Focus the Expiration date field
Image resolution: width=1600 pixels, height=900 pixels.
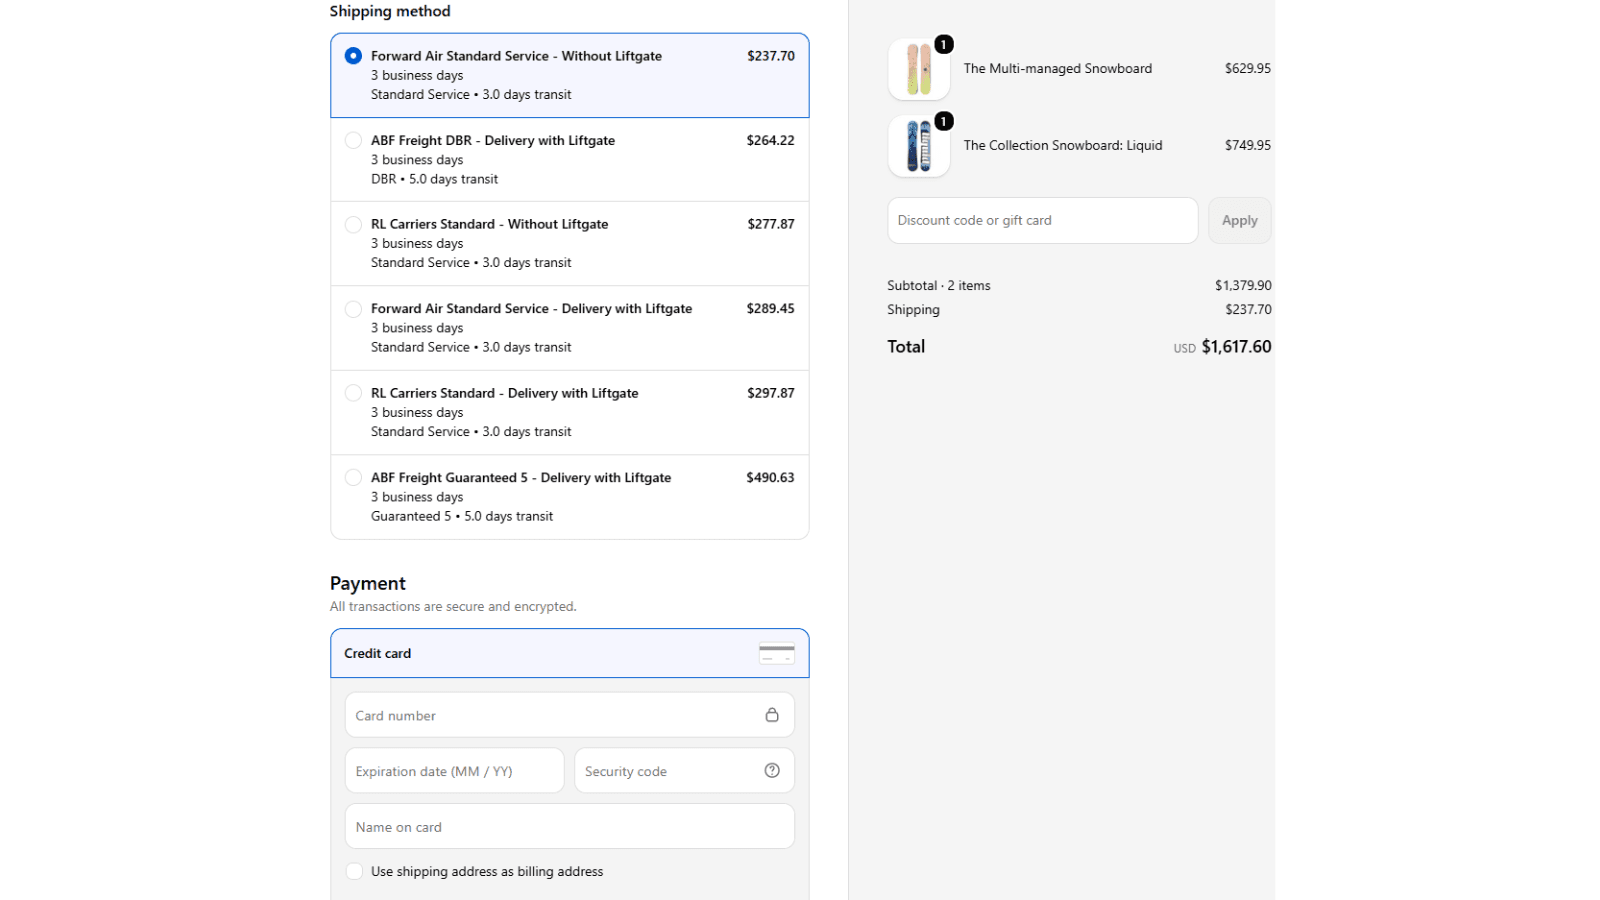455,771
